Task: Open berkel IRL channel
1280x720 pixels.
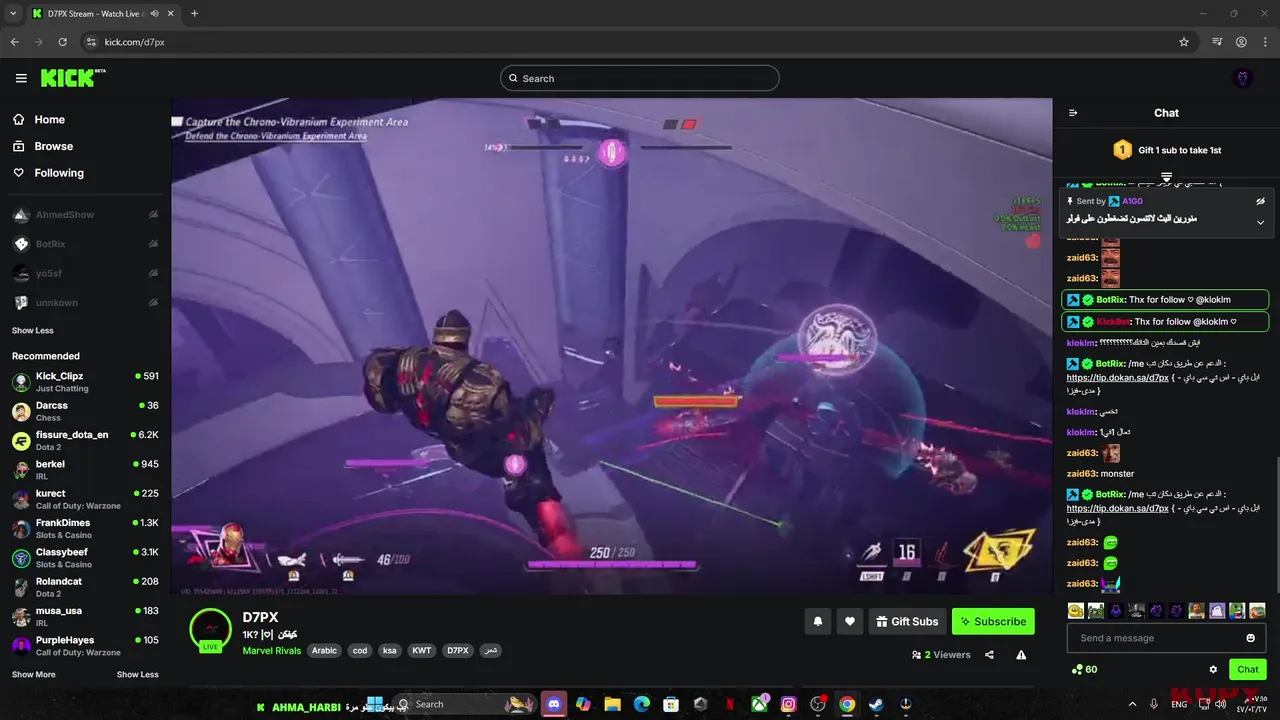Action: point(85,470)
